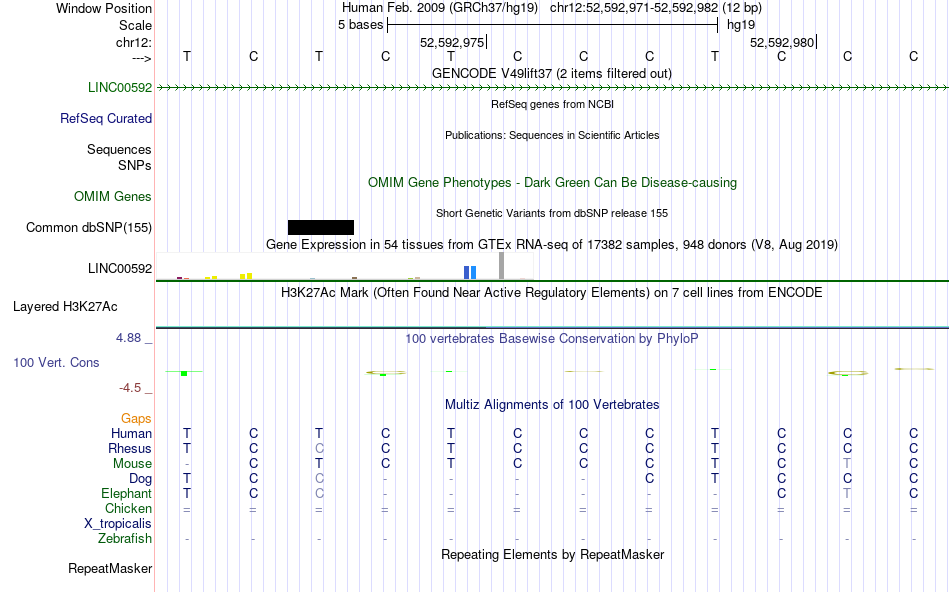
Task: Click the 100 vertebrates Basewise Conservation by PhyloP title
Action: click(551, 338)
